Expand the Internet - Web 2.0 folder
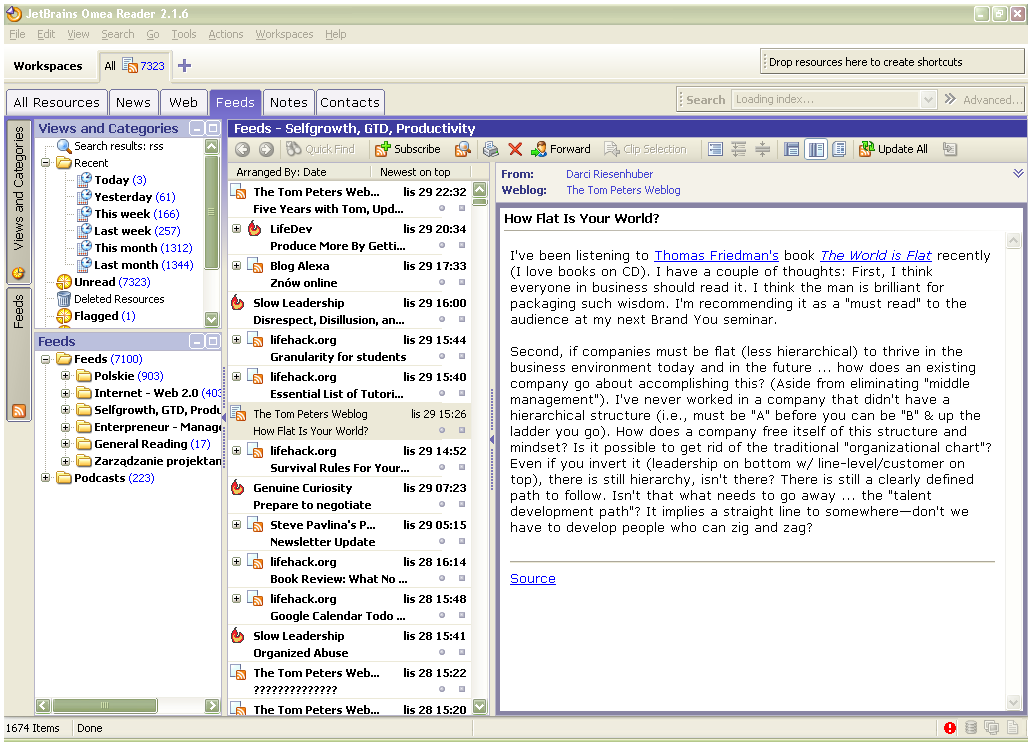Image resolution: width=1032 pixels, height=742 pixels. pyautogui.click(x=65, y=393)
